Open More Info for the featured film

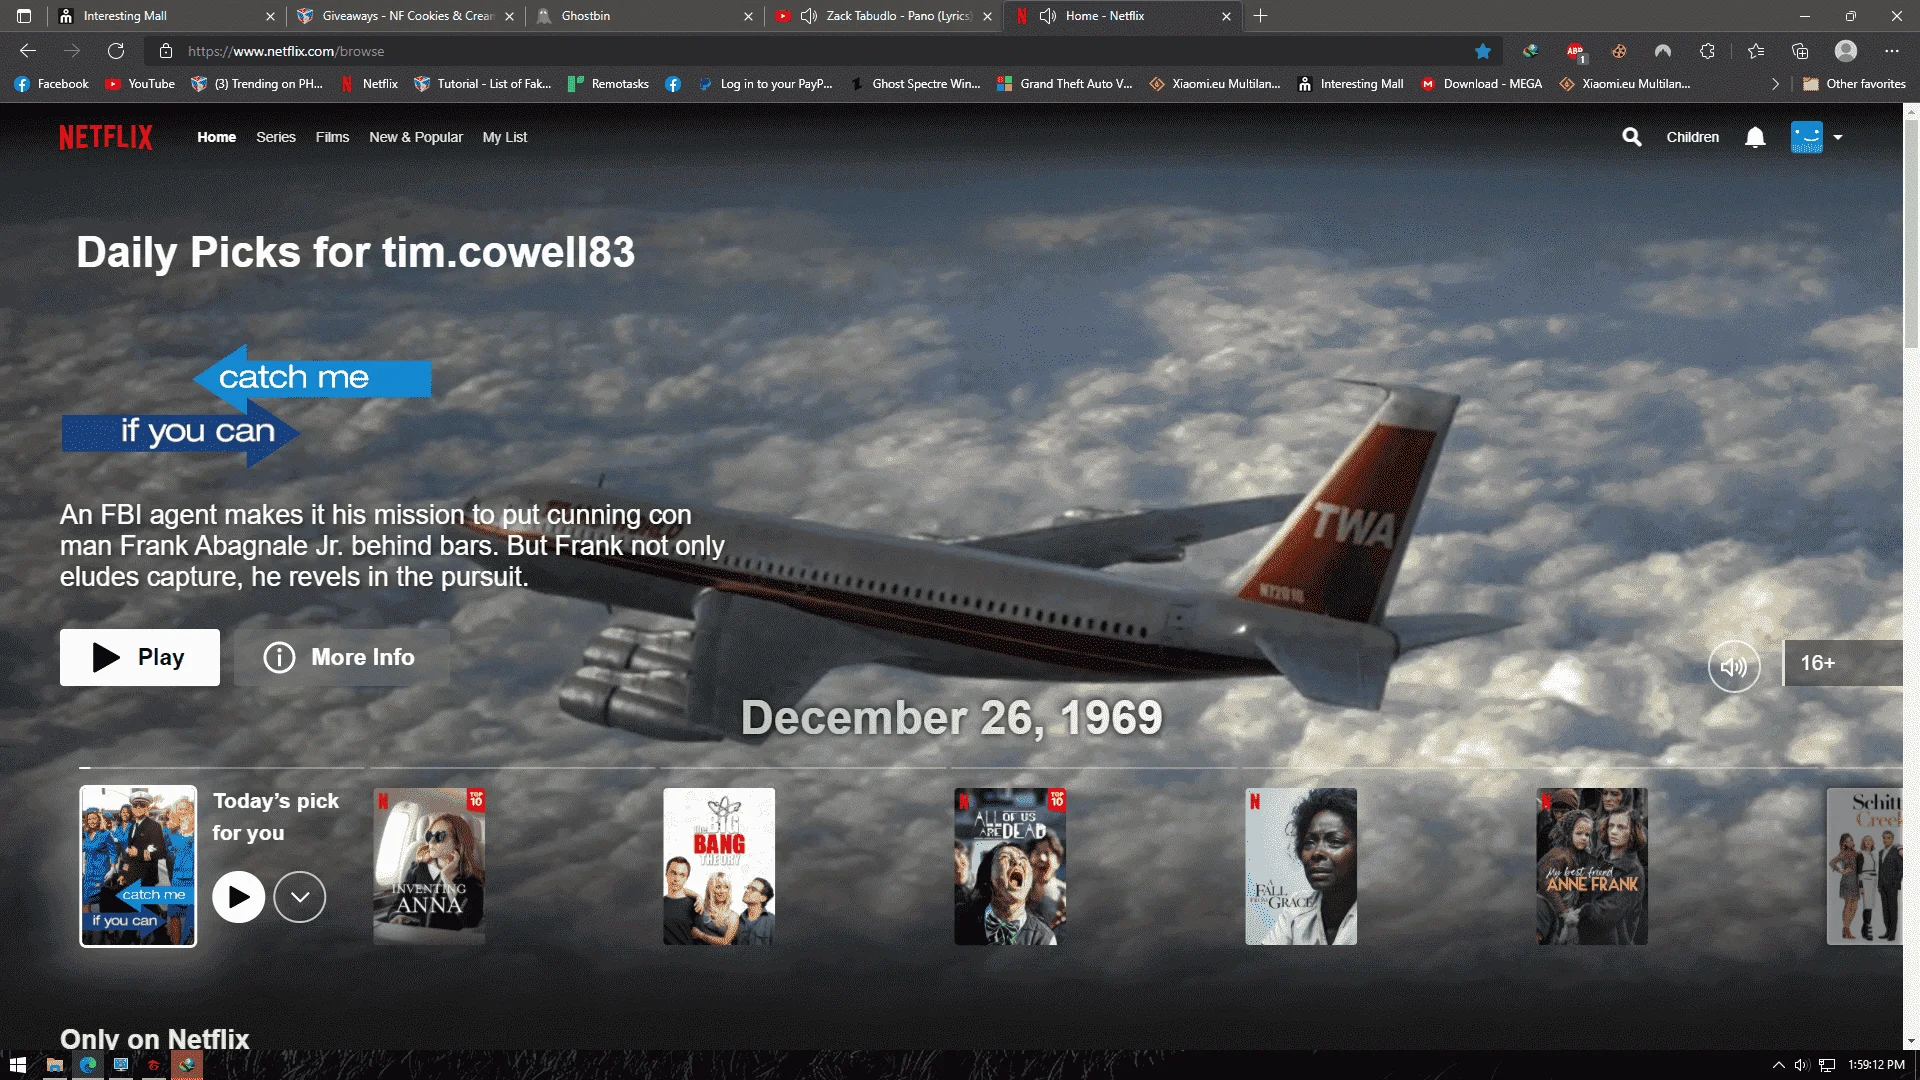341,657
